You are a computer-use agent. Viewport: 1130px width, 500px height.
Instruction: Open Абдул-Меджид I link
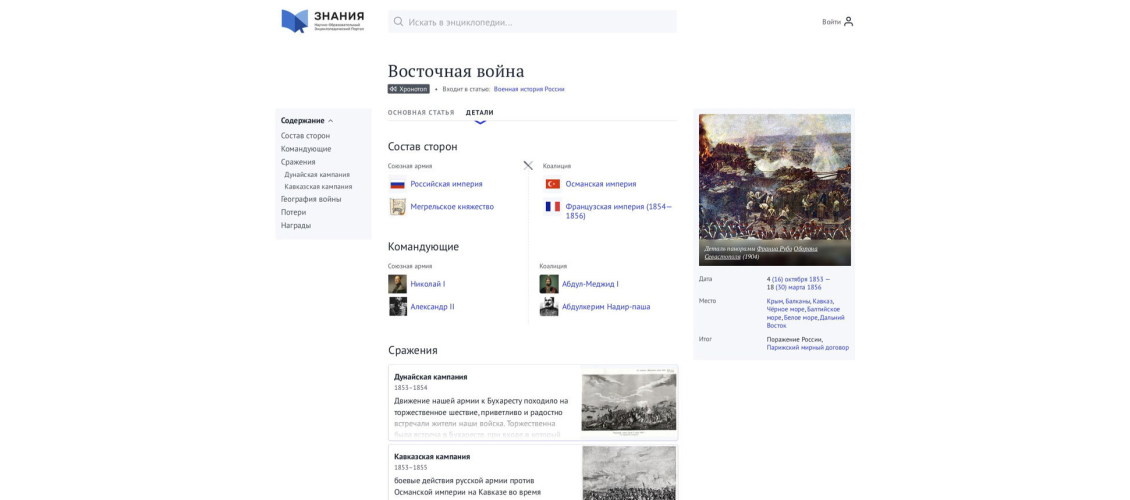590,284
